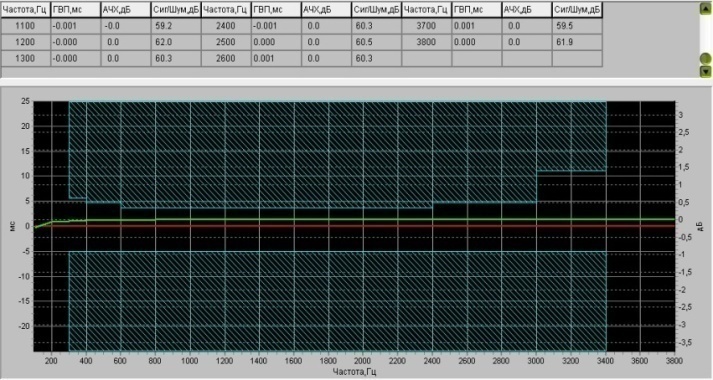The height and width of the screenshot is (380, 713).
Task: Click the -0.000 ГВП cell beside 1300
Action: click(75, 59)
